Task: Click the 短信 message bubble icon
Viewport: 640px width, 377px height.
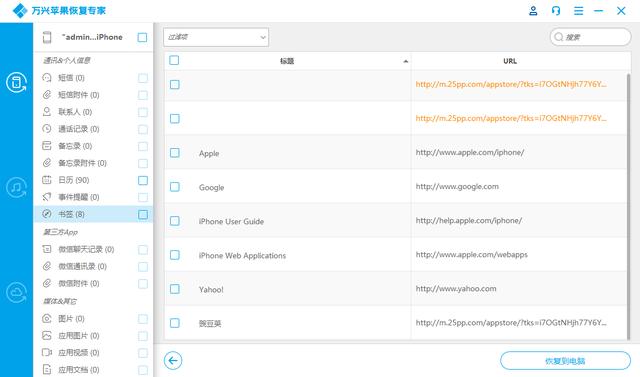Action: click(47, 78)
